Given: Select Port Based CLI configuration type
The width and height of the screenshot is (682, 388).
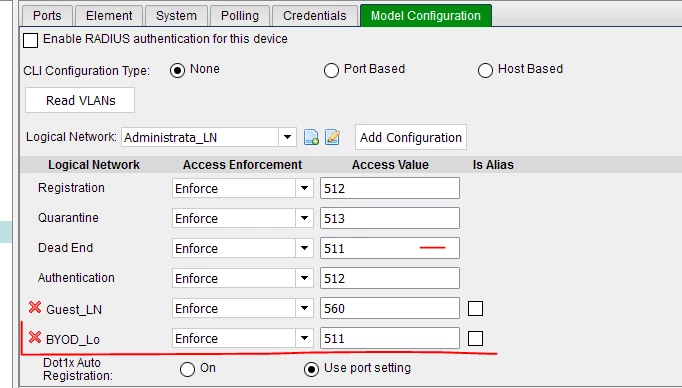Looking at the screenshot, I should coord(331,70).
